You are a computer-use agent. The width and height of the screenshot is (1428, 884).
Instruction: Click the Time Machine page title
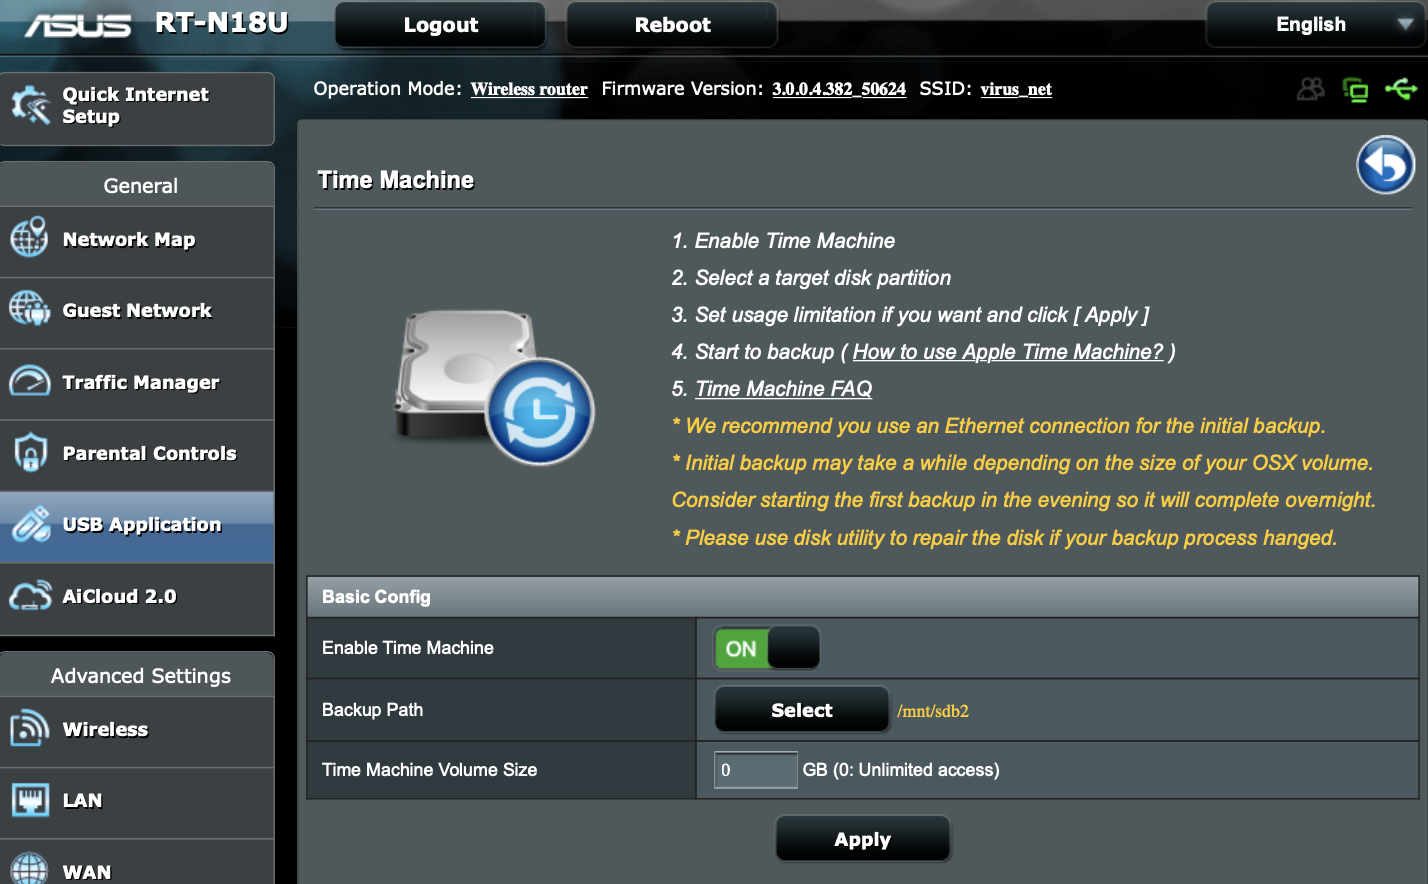pyautogui.click(x=395, y=180)
